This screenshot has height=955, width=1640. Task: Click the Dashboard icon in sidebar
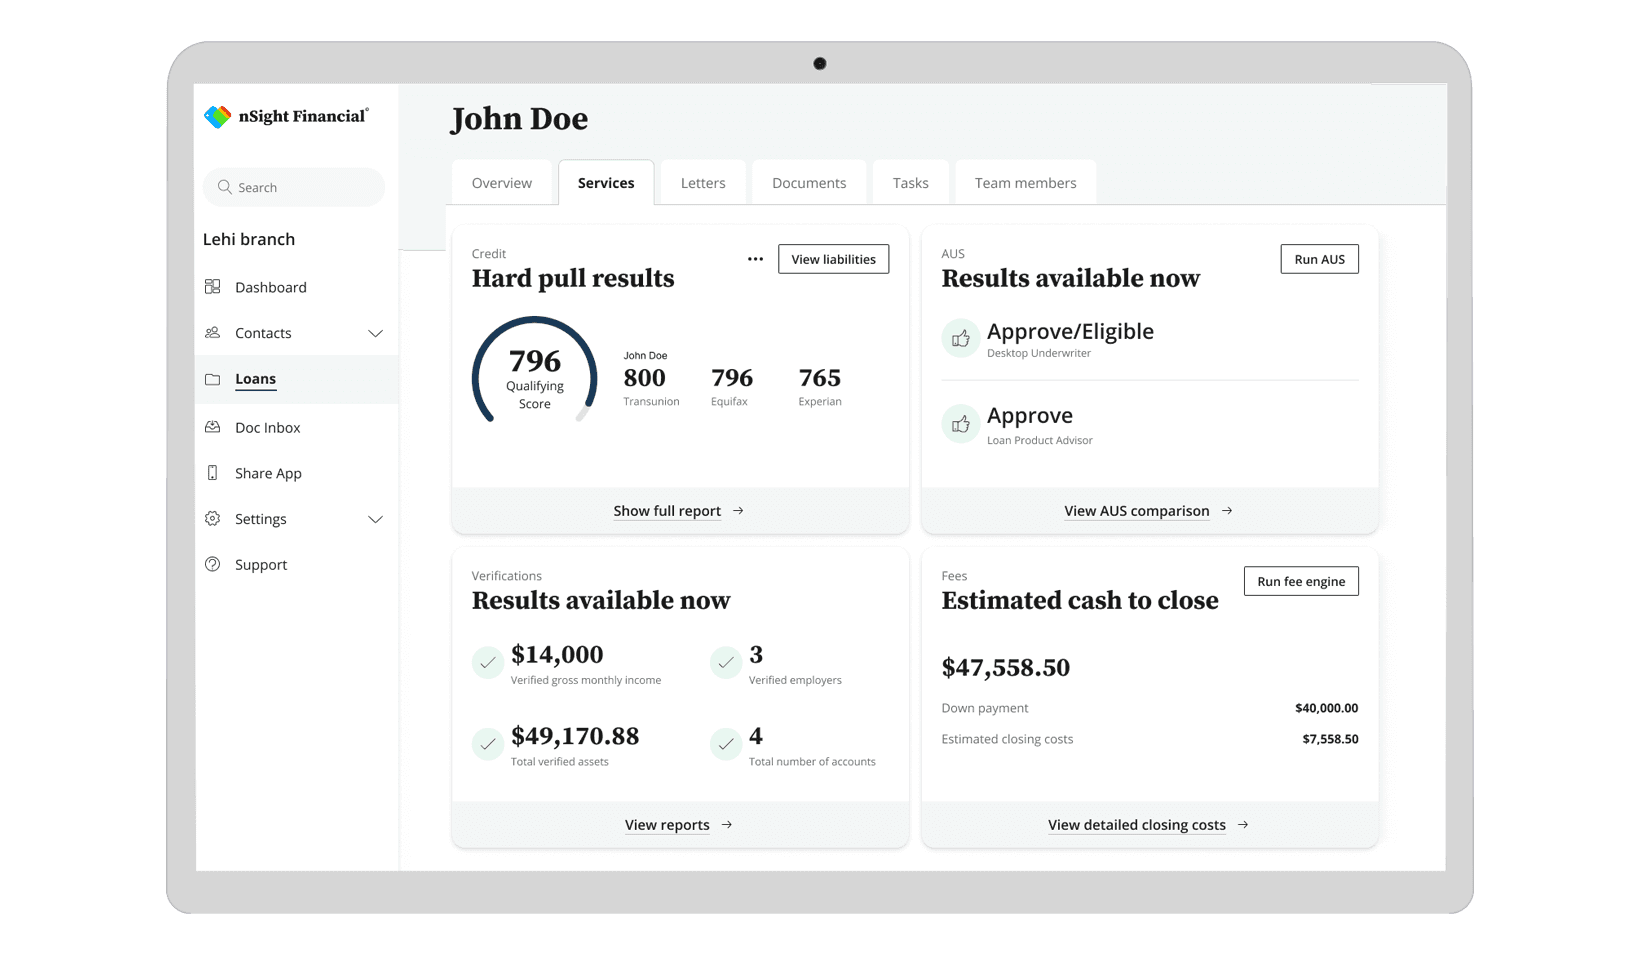pyautogui.click(x=213, y=287)
